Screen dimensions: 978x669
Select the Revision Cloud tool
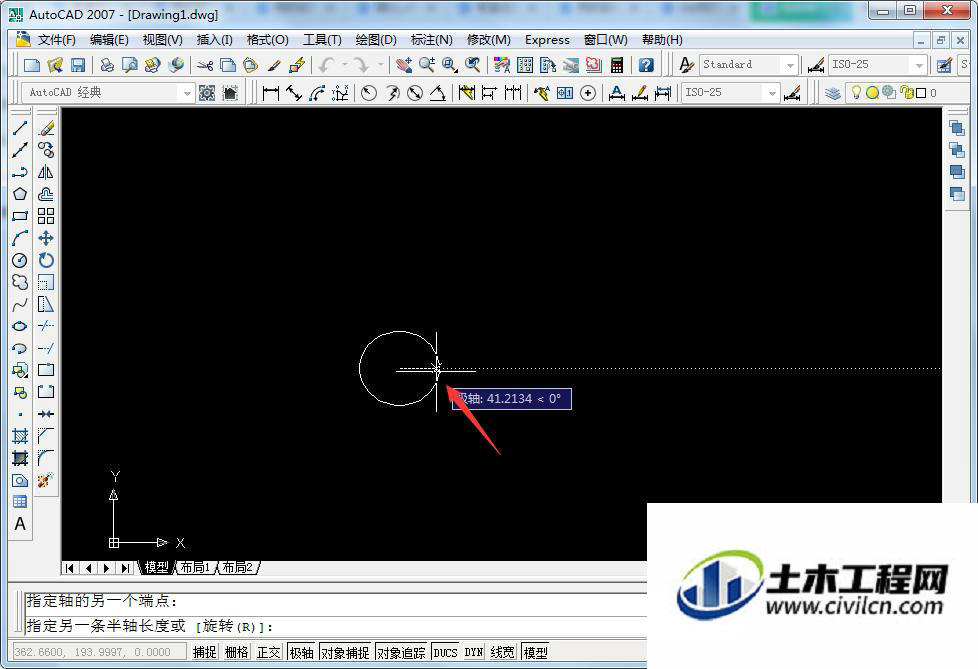[x=20, y=282]
